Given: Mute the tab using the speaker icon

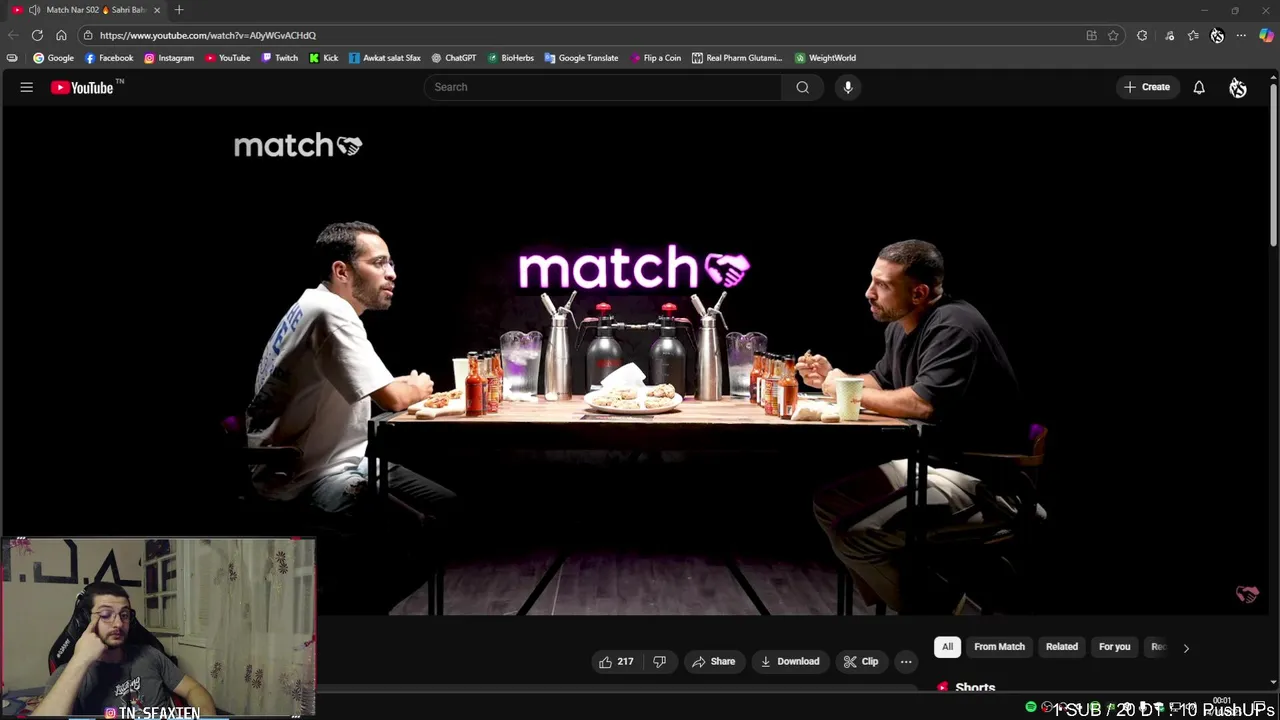Looking at the screenshot, I should point(35,10).
